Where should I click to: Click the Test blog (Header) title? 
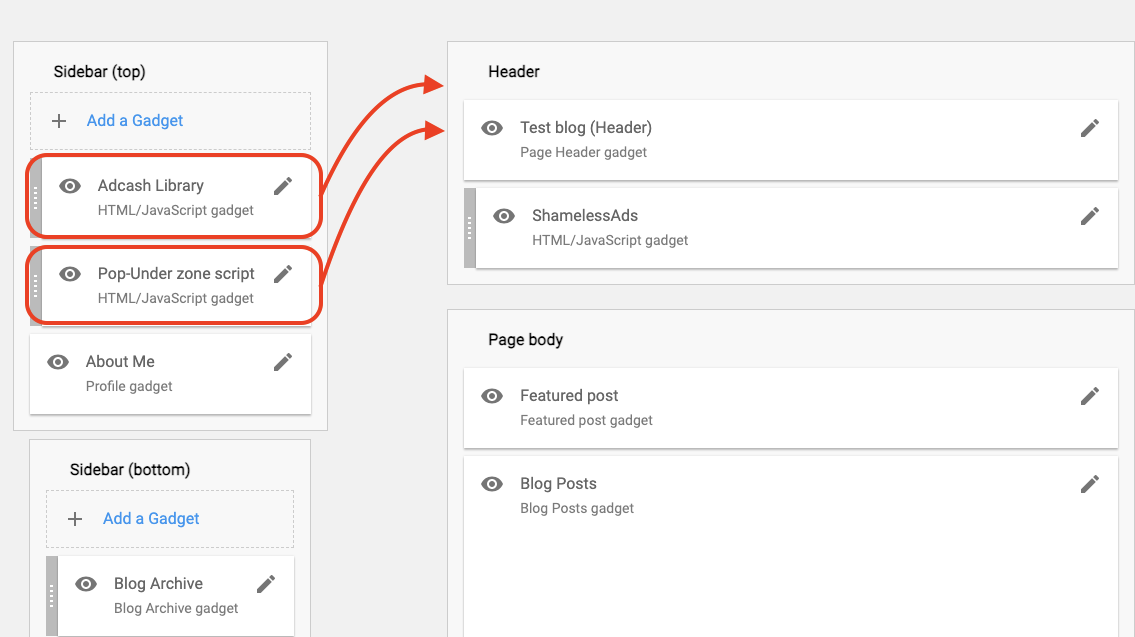click(x=586, y=127)
